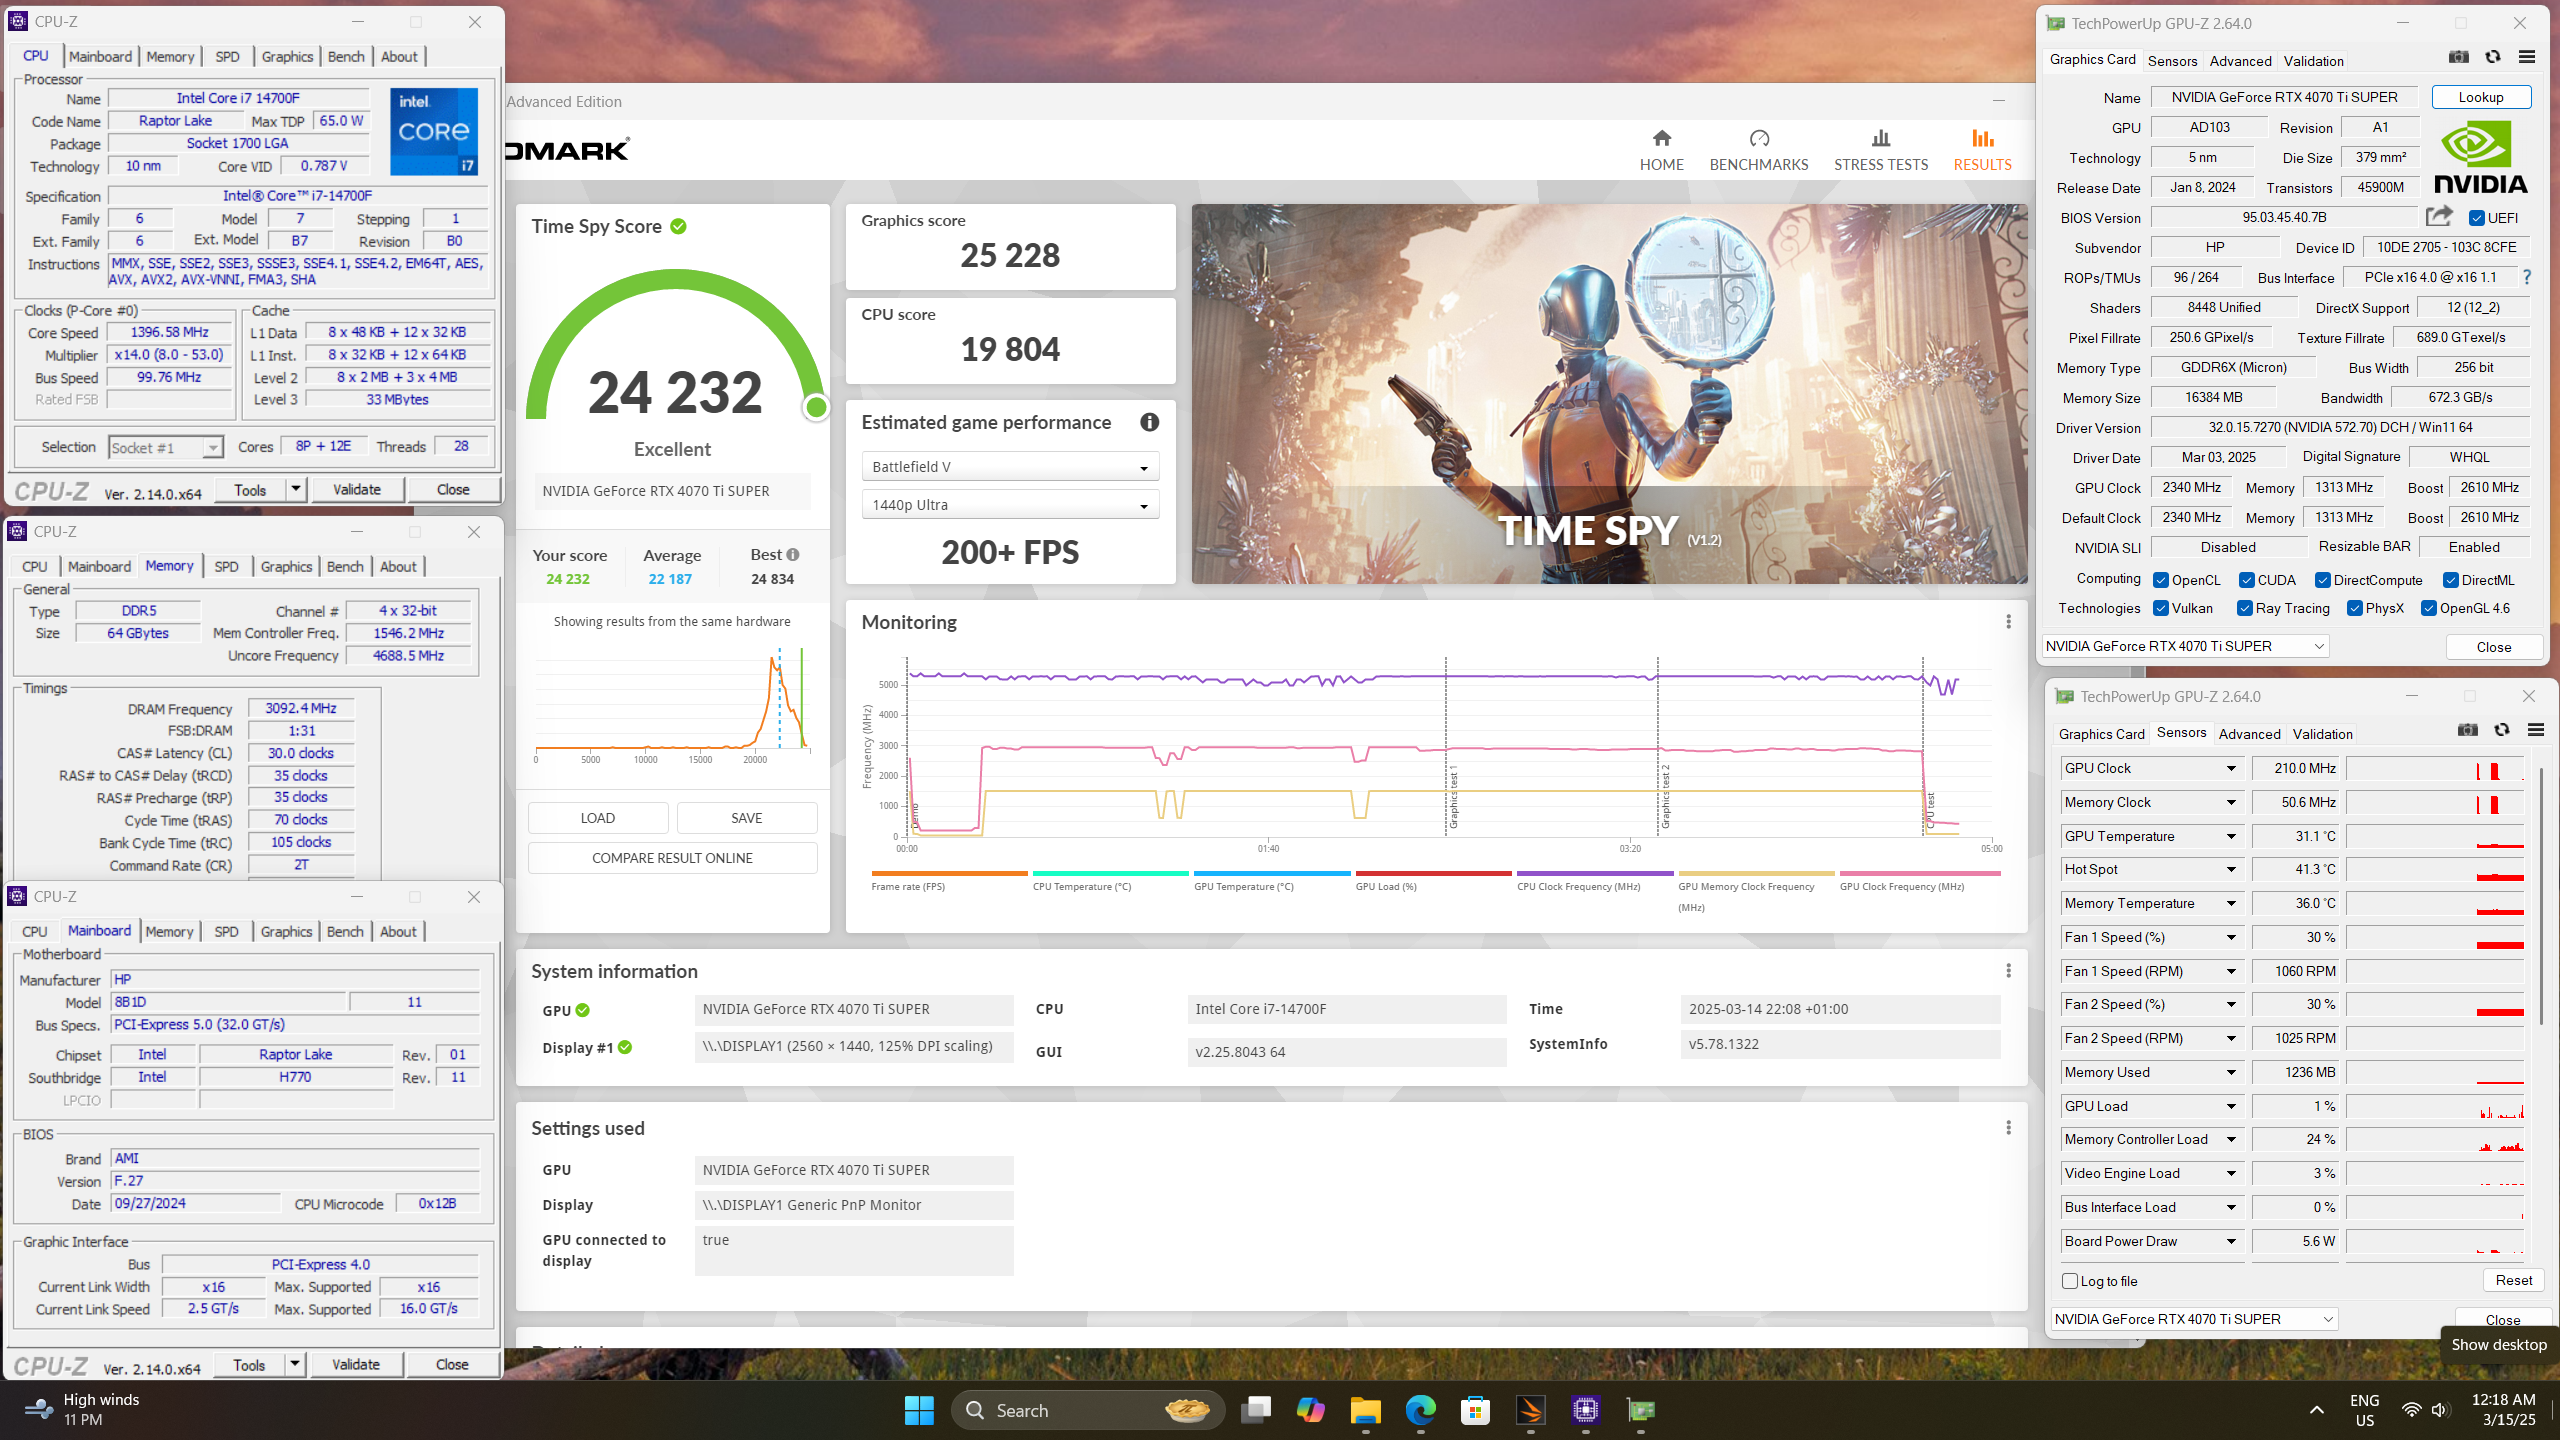Click Windows taskbar Search field
The width and height of the screenshot is (2560, 1440).
(1088, 1411)
